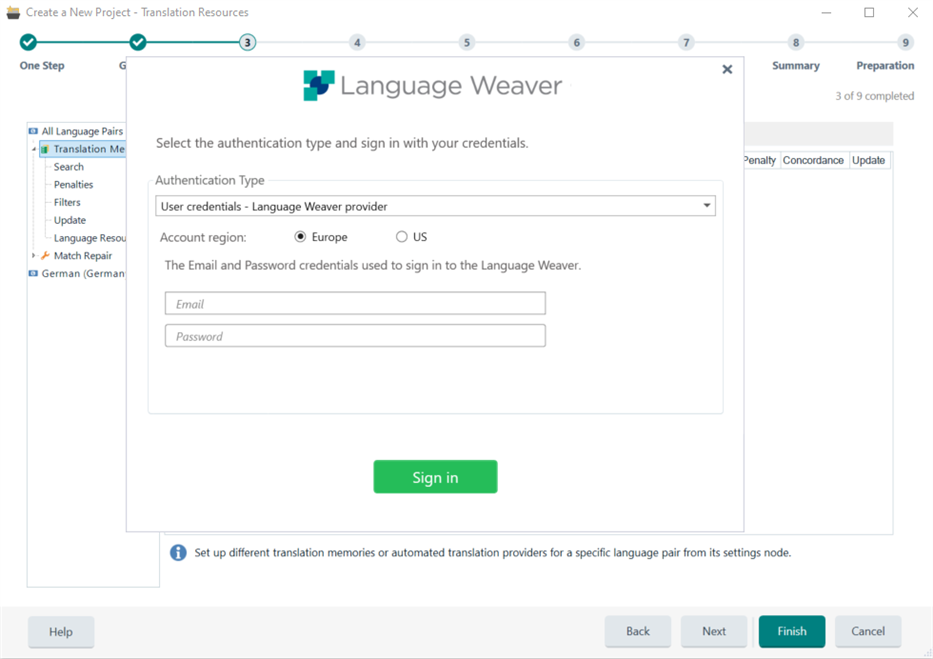This screenshot has height=659, width=933.
Task: Click the green Sign in button
Action: pyautogui.click(x=436, y=476)
